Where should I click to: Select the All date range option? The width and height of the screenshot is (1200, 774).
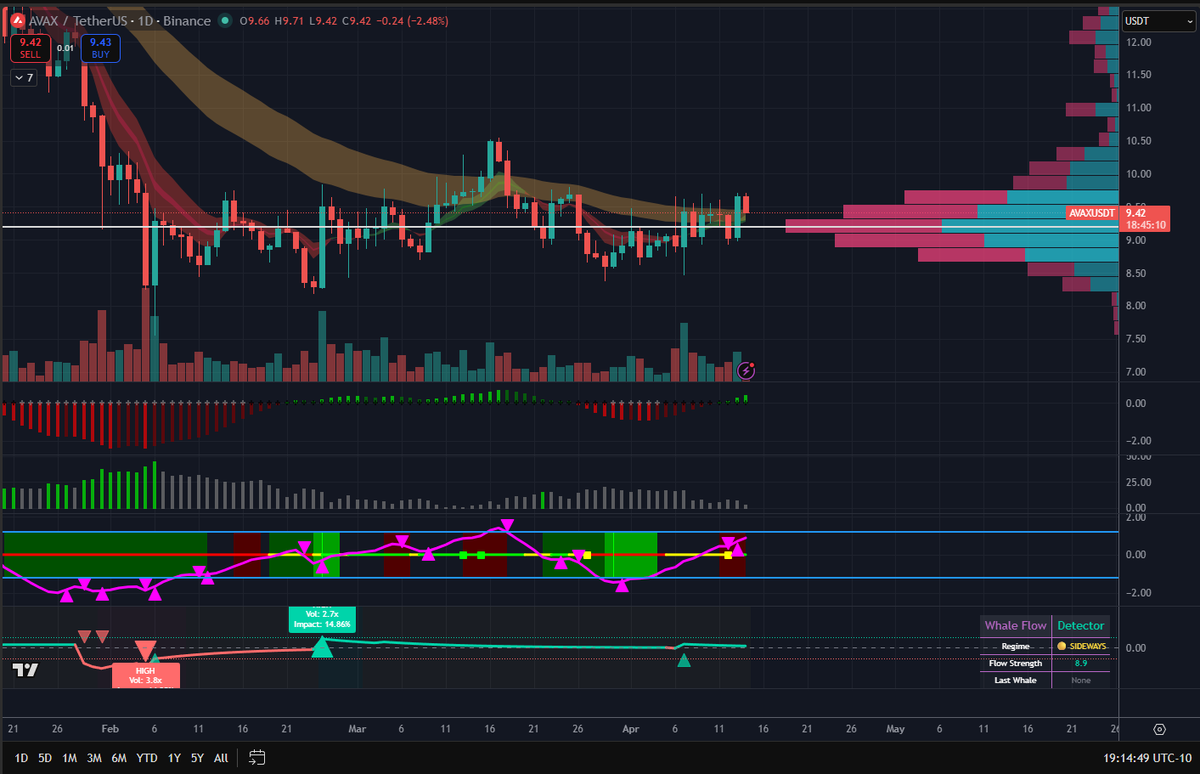pos(220,758)
